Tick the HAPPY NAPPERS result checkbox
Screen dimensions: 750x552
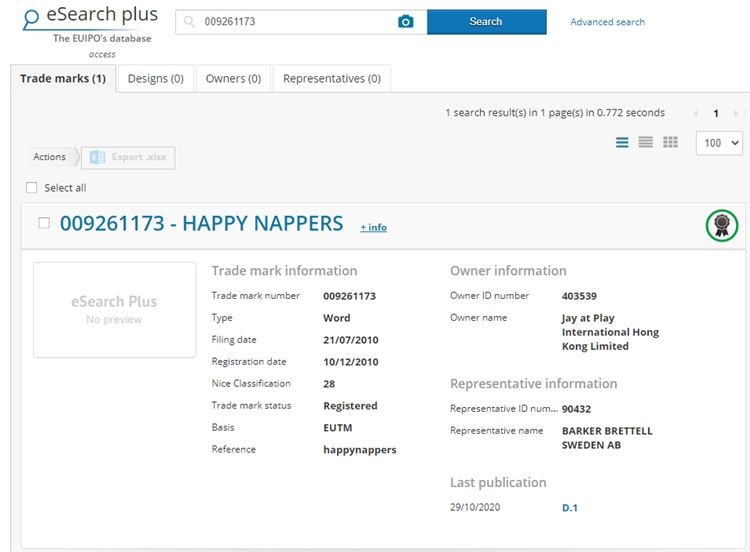[44, 223]
